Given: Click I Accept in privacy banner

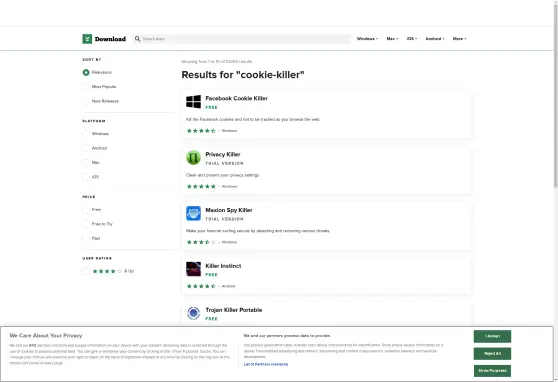Looking at the screenshot, I should [492, 336].
